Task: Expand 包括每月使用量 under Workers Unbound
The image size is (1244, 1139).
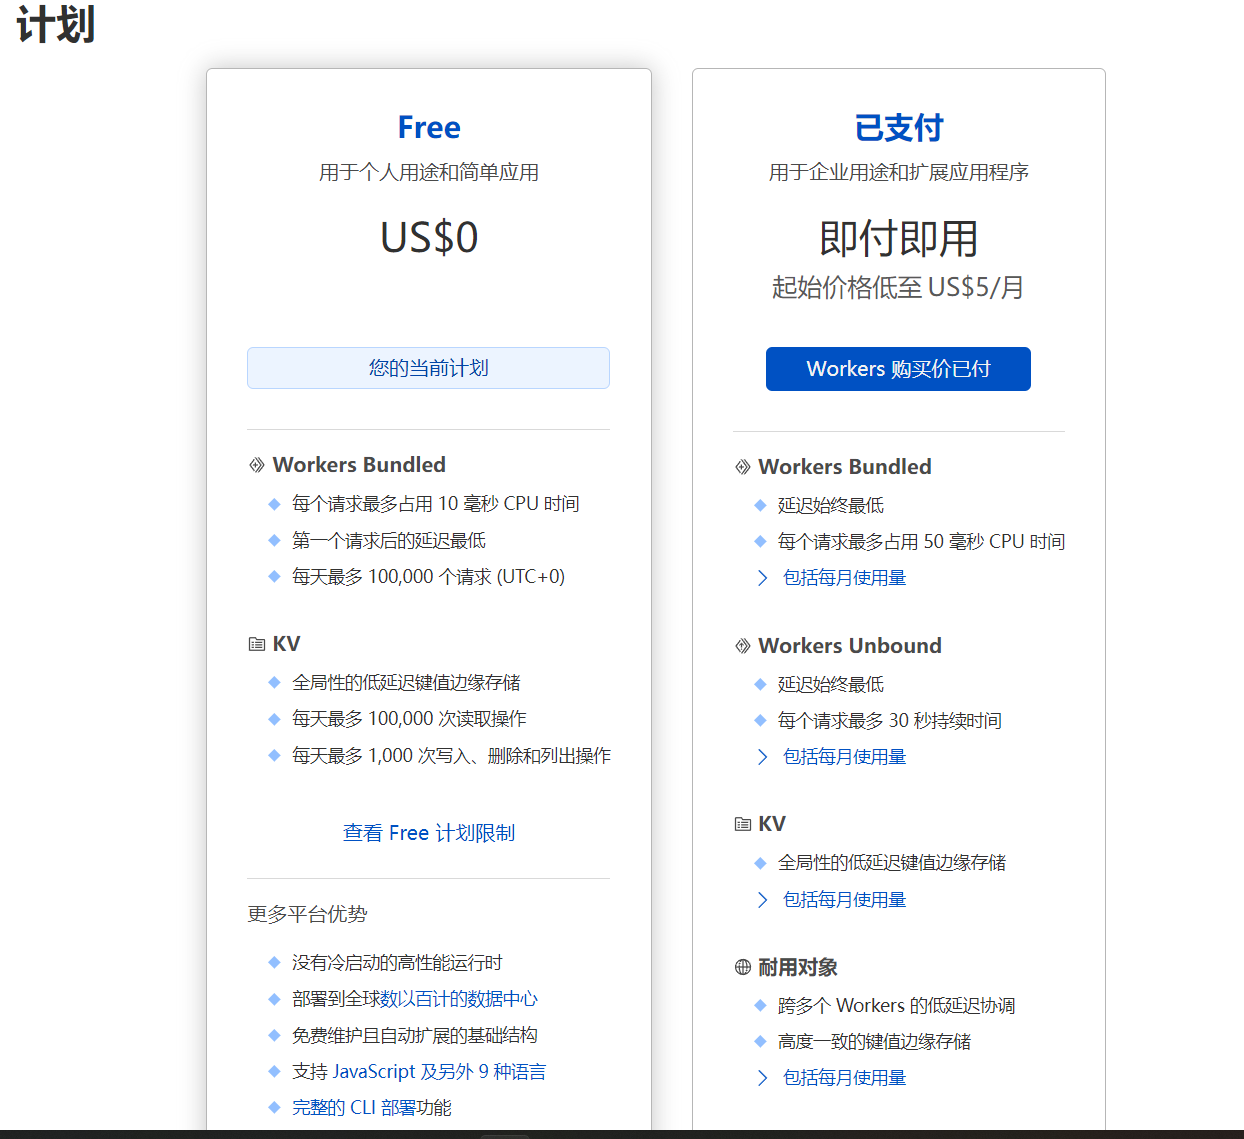Action: point(844,756)
